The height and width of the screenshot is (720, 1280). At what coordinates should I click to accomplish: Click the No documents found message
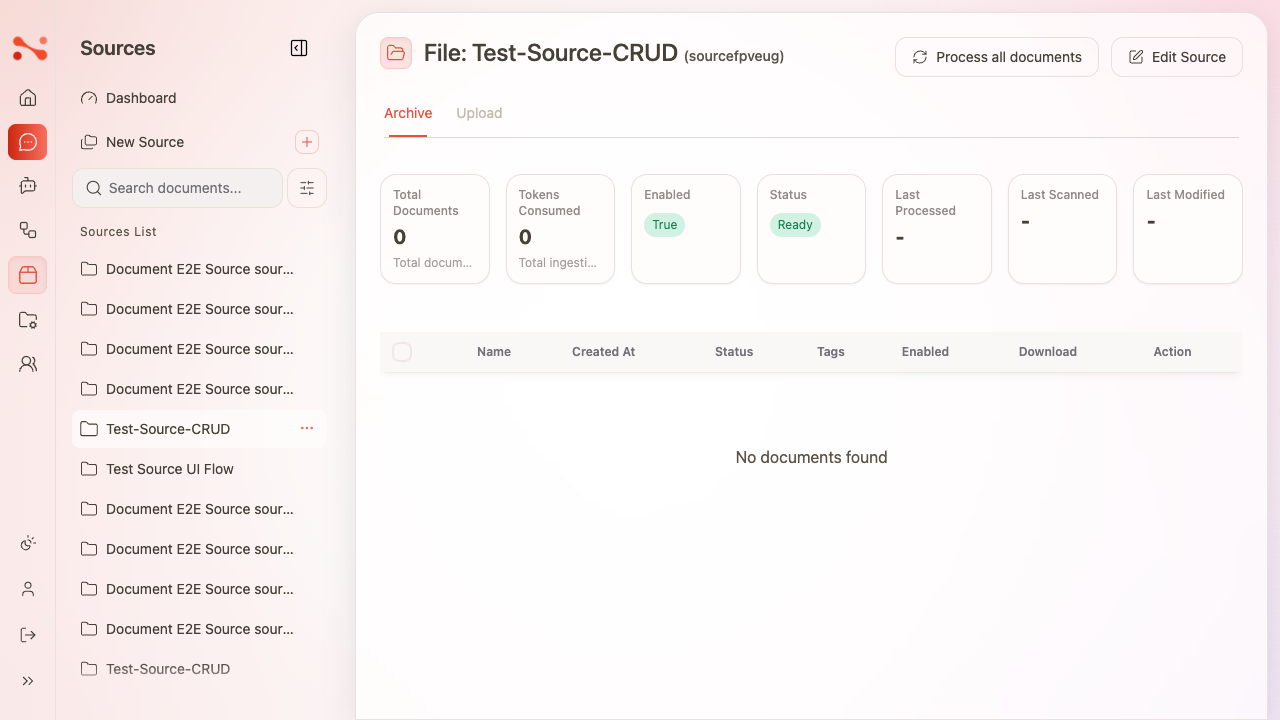(811, 457)
